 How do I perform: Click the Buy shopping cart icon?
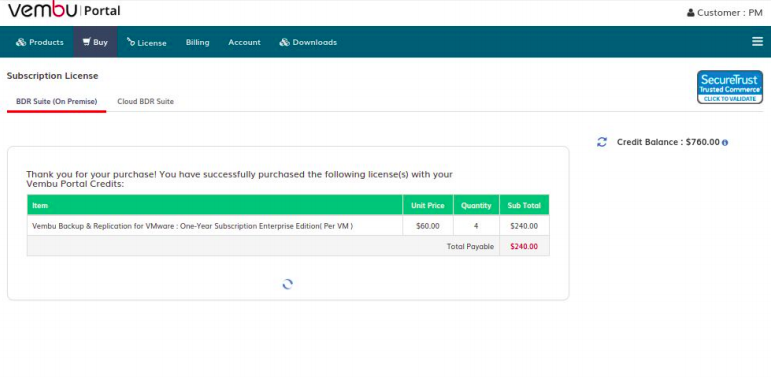[x=86, y=42]
